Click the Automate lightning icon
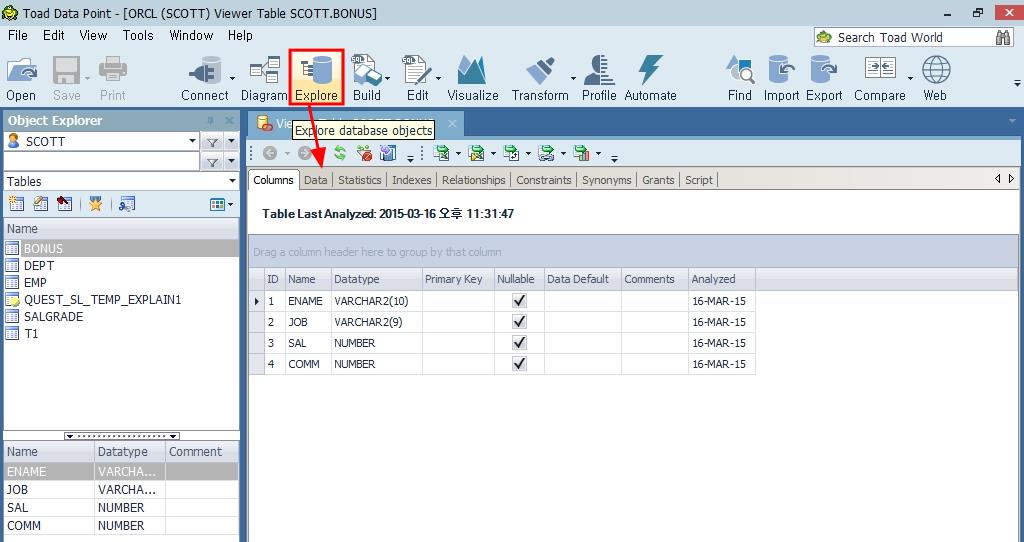The height and width of the screenshot is (542, 1024). (x=650, y=78)
